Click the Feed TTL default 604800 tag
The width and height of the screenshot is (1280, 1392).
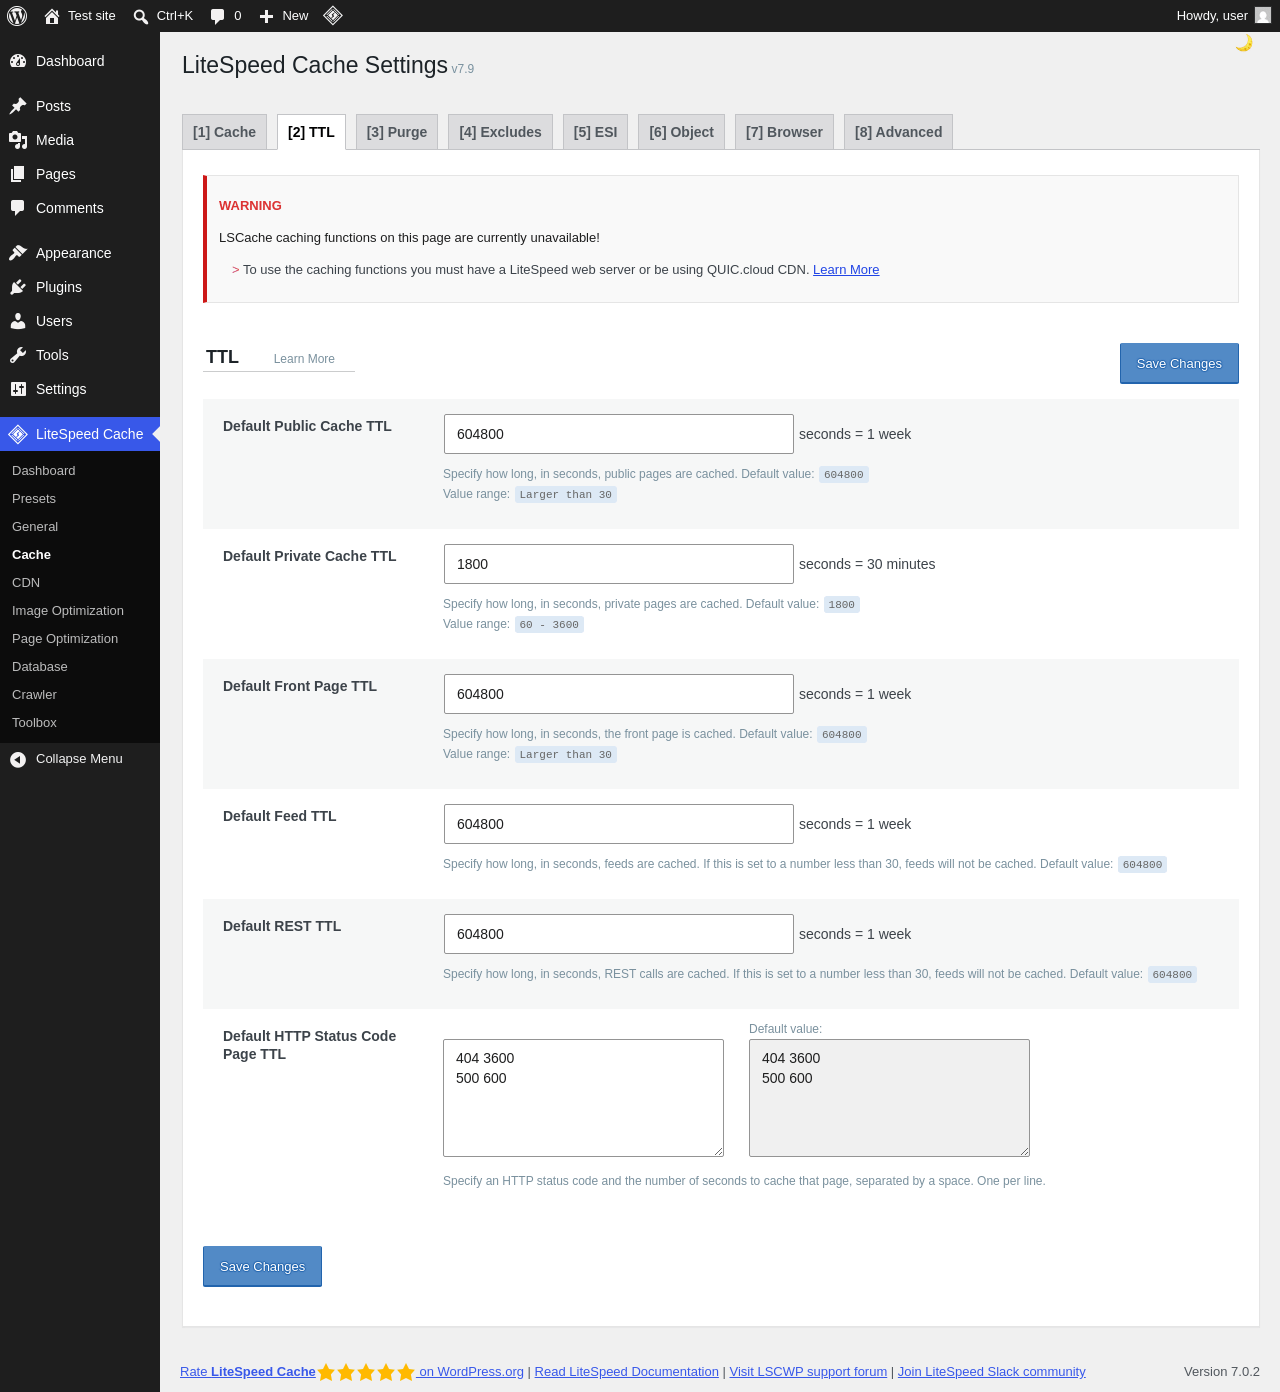pos(1142,865)
